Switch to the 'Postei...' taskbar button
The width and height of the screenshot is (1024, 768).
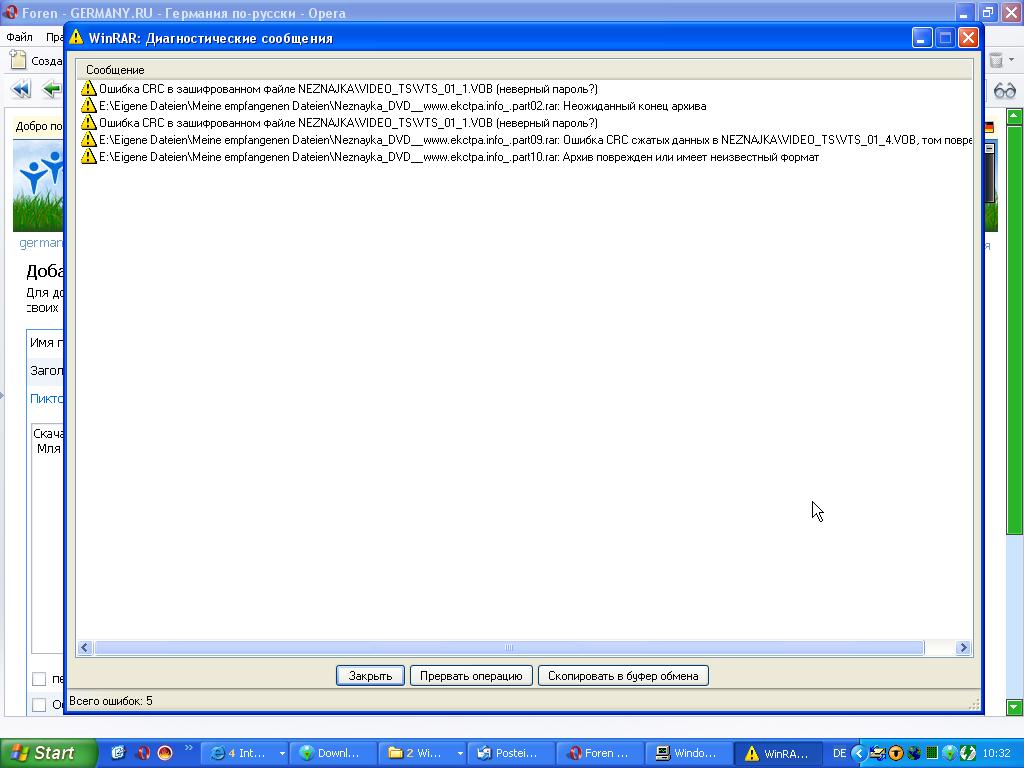point(511,753)
